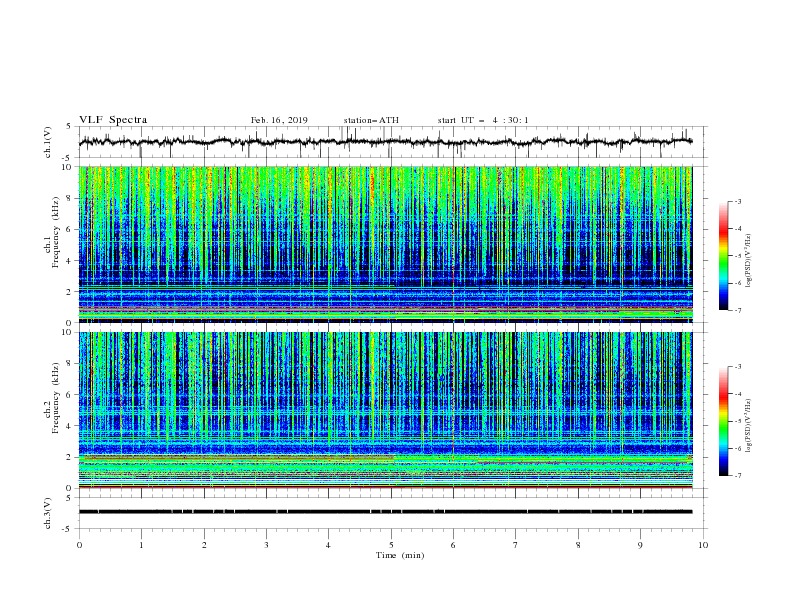Click the ch.2 spectrogram panel

coord(385,410)
